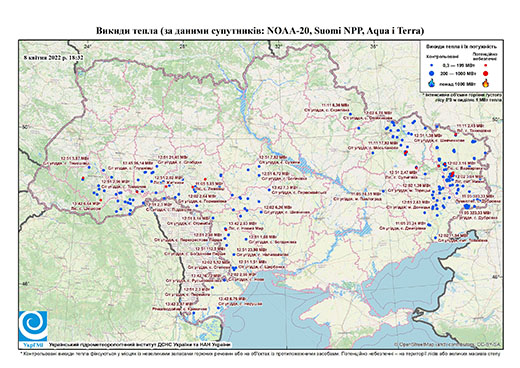Click the 36° longitude grid label
This screenshot has height=368, width=520.
(x=374, y=46)
